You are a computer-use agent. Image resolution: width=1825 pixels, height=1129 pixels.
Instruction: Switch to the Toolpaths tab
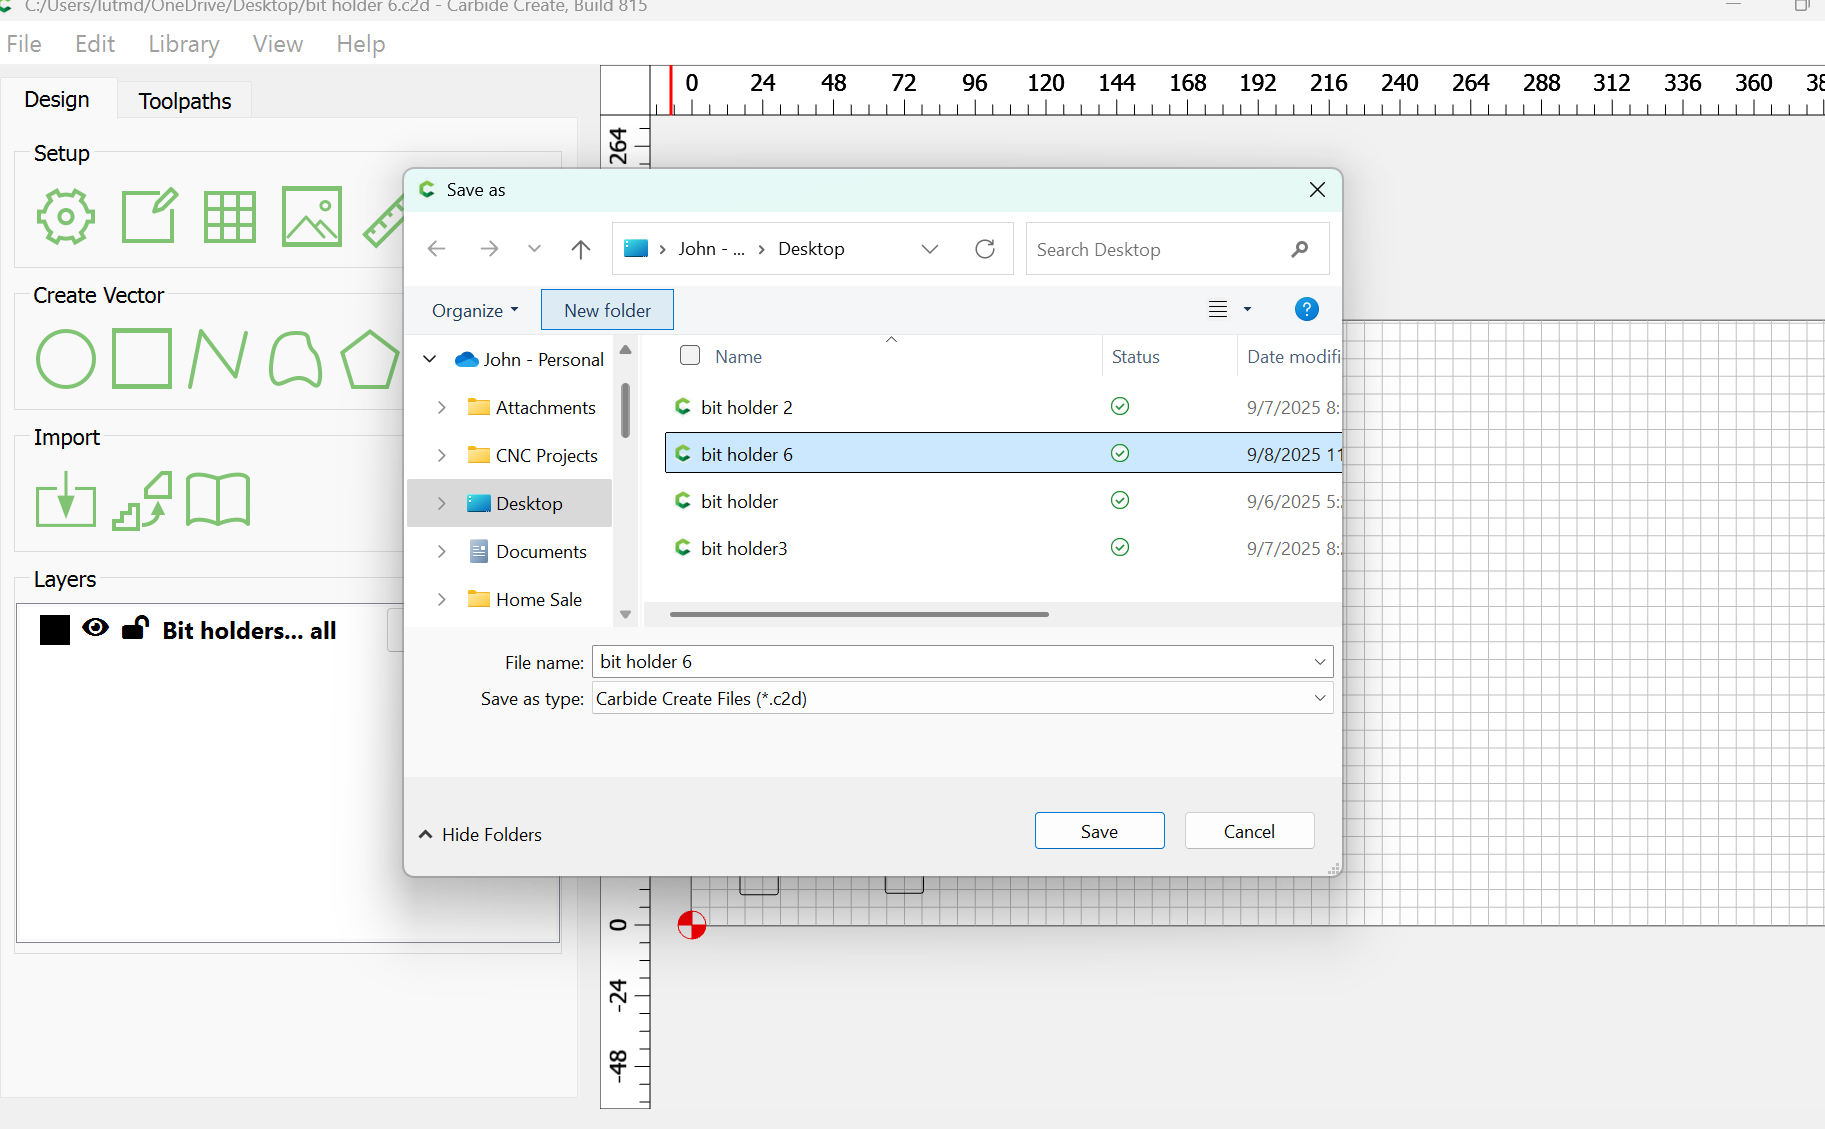[185, 101]
